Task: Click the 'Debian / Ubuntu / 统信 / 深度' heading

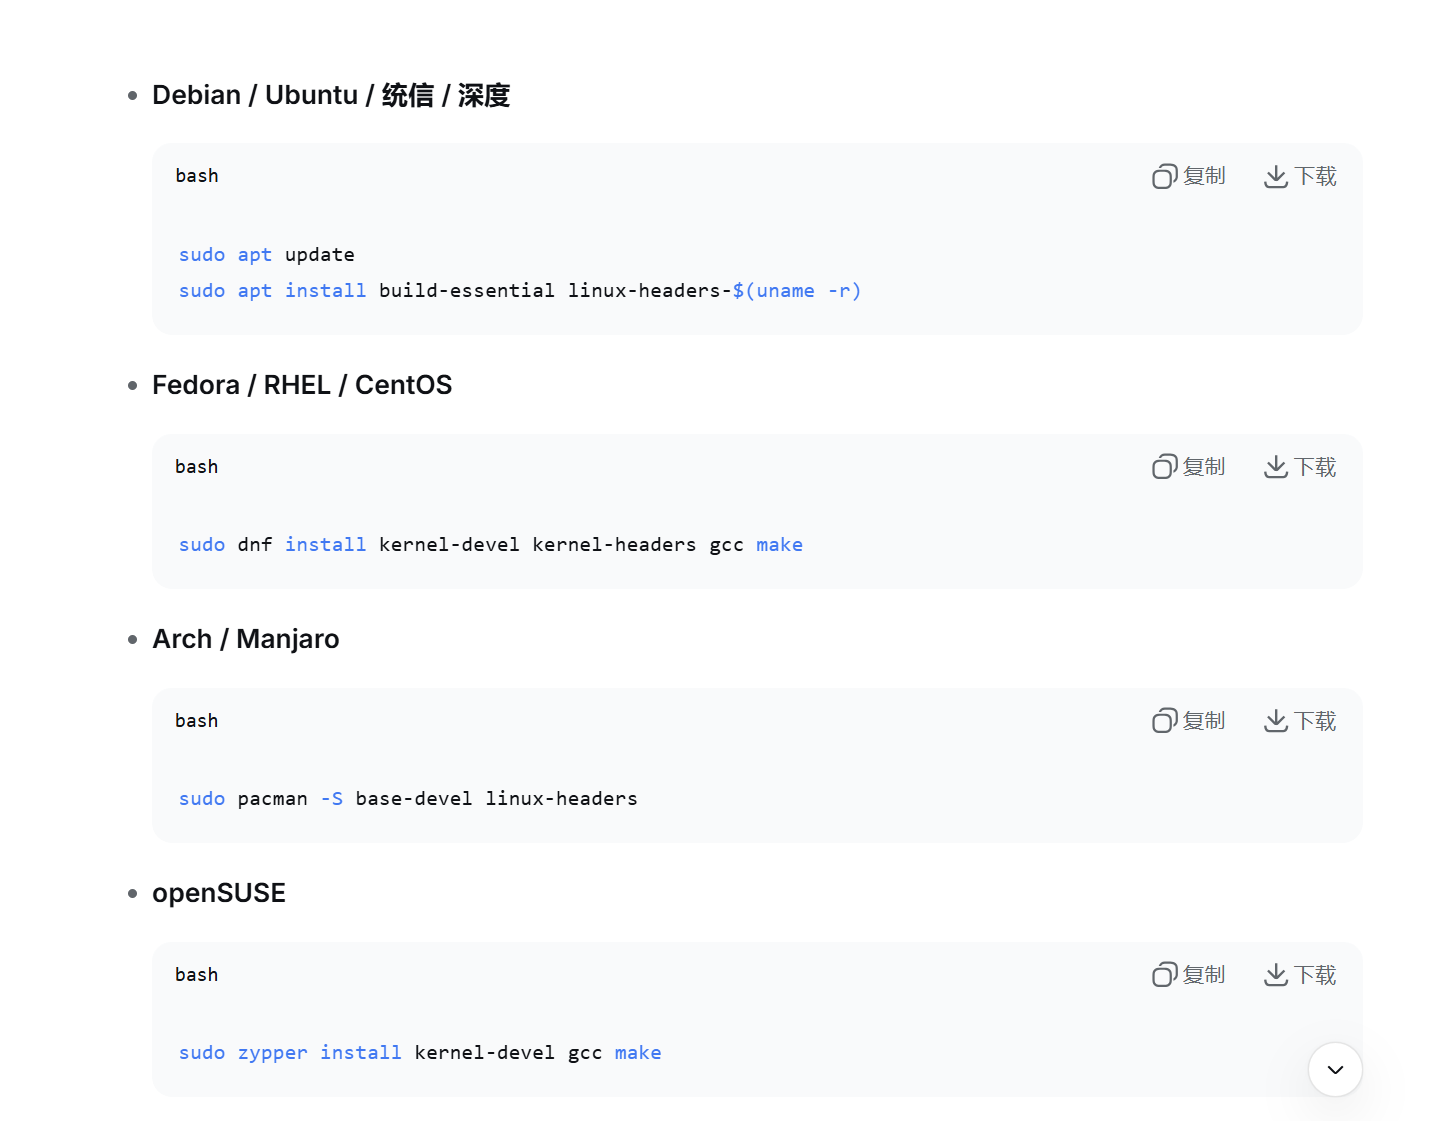Action: [x=331, y=95]
